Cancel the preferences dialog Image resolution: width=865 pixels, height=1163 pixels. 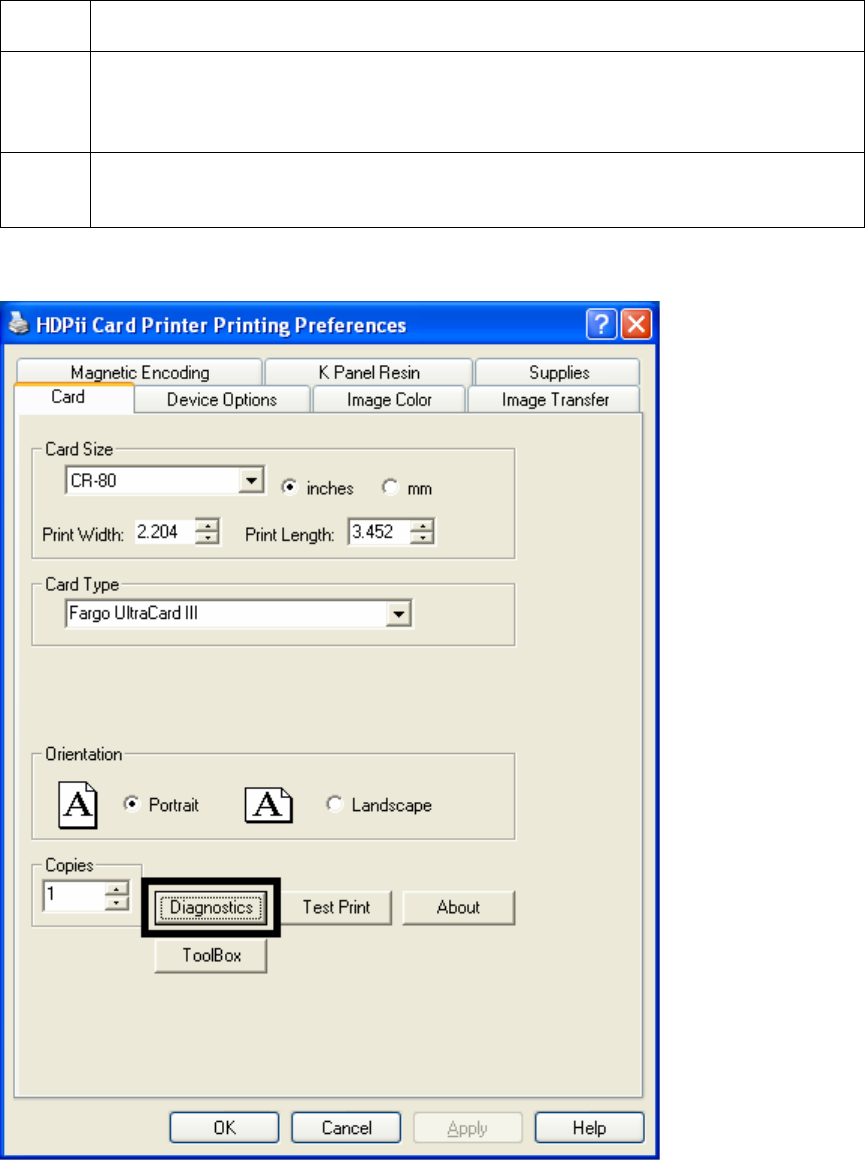[346, 1127]
